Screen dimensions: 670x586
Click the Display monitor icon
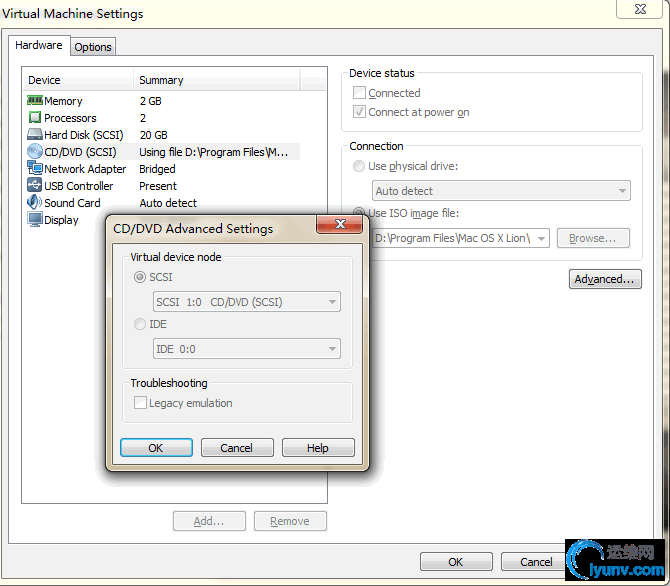(35, 219)
